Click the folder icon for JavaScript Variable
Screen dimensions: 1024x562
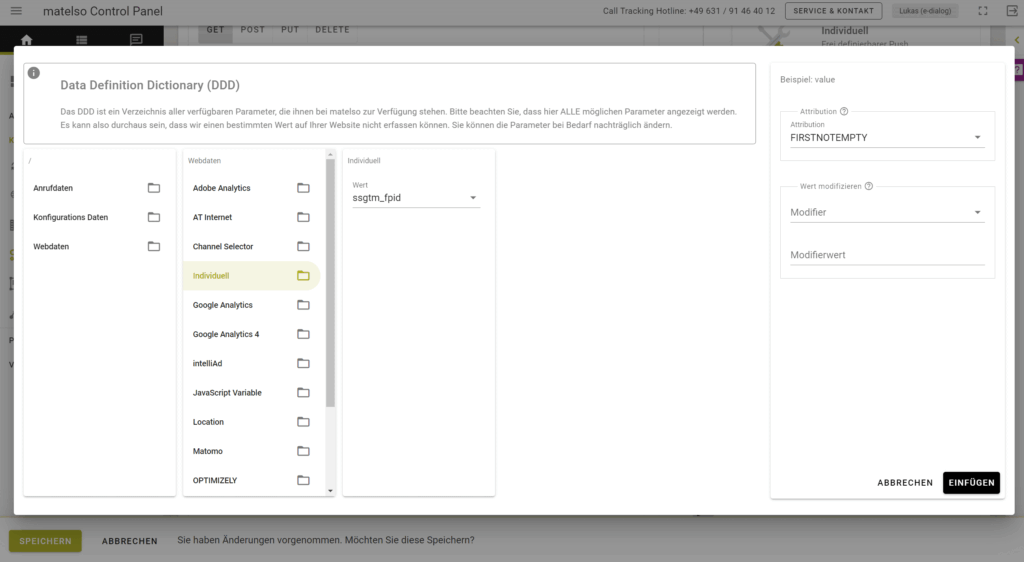click(304, 393)
